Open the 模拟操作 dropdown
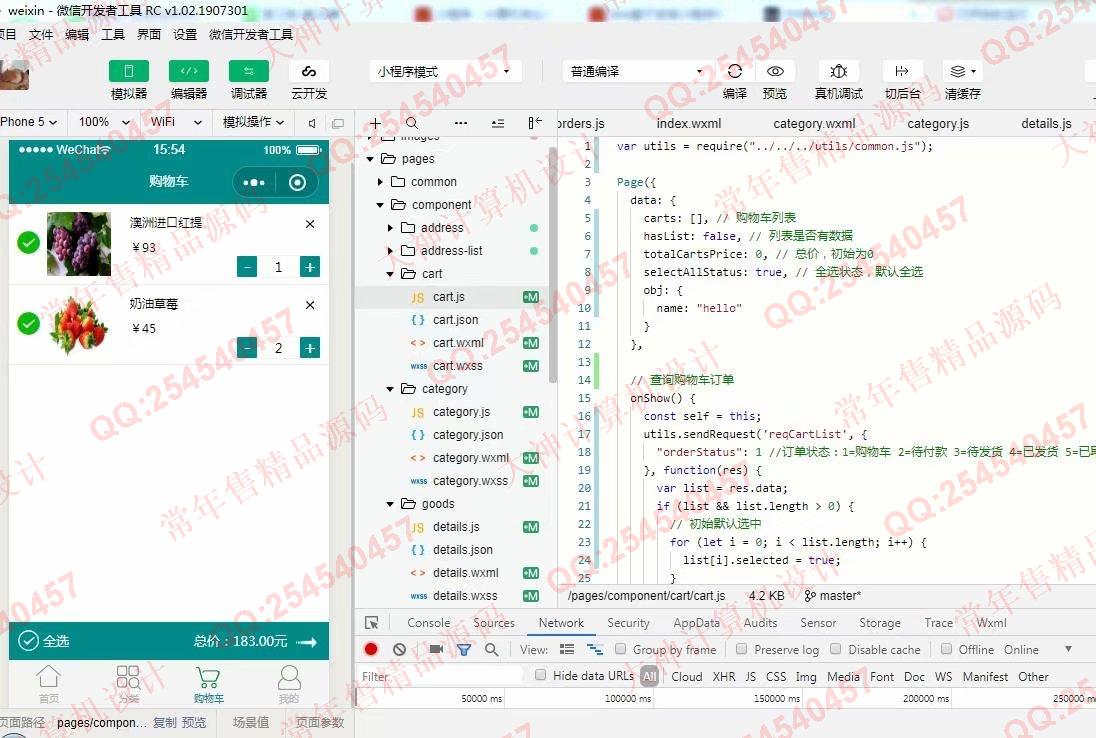This screenshot has width=1096, height=738. click(254, 122)
